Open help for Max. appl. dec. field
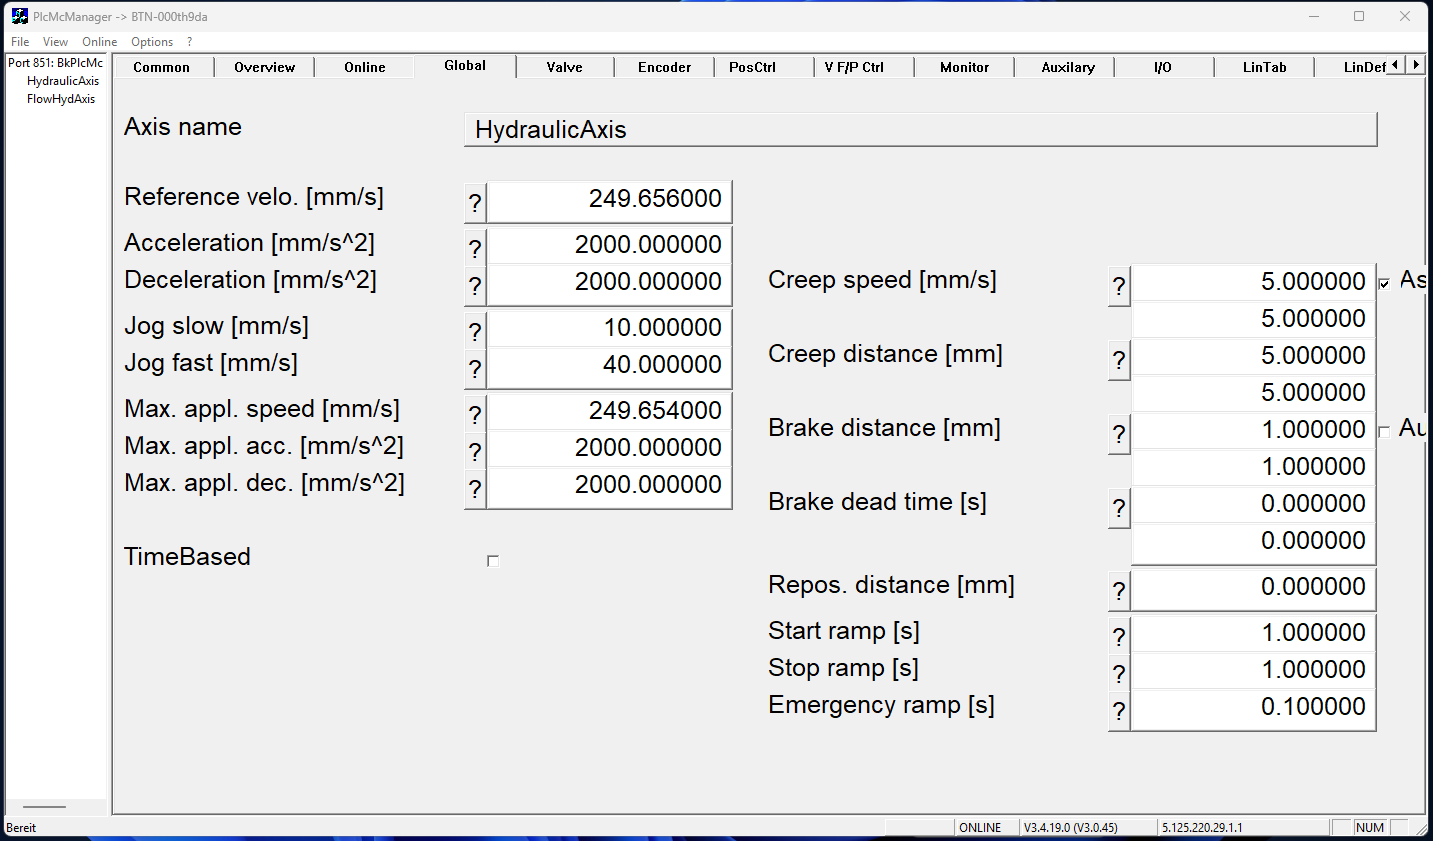 tap(475, 489)
